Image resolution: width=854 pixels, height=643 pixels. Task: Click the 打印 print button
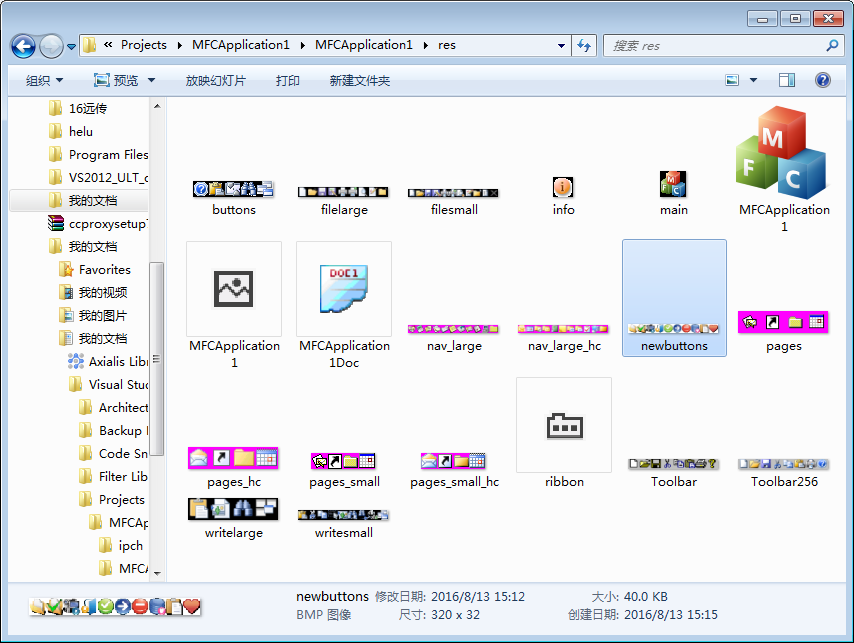(x=288, y=80)
